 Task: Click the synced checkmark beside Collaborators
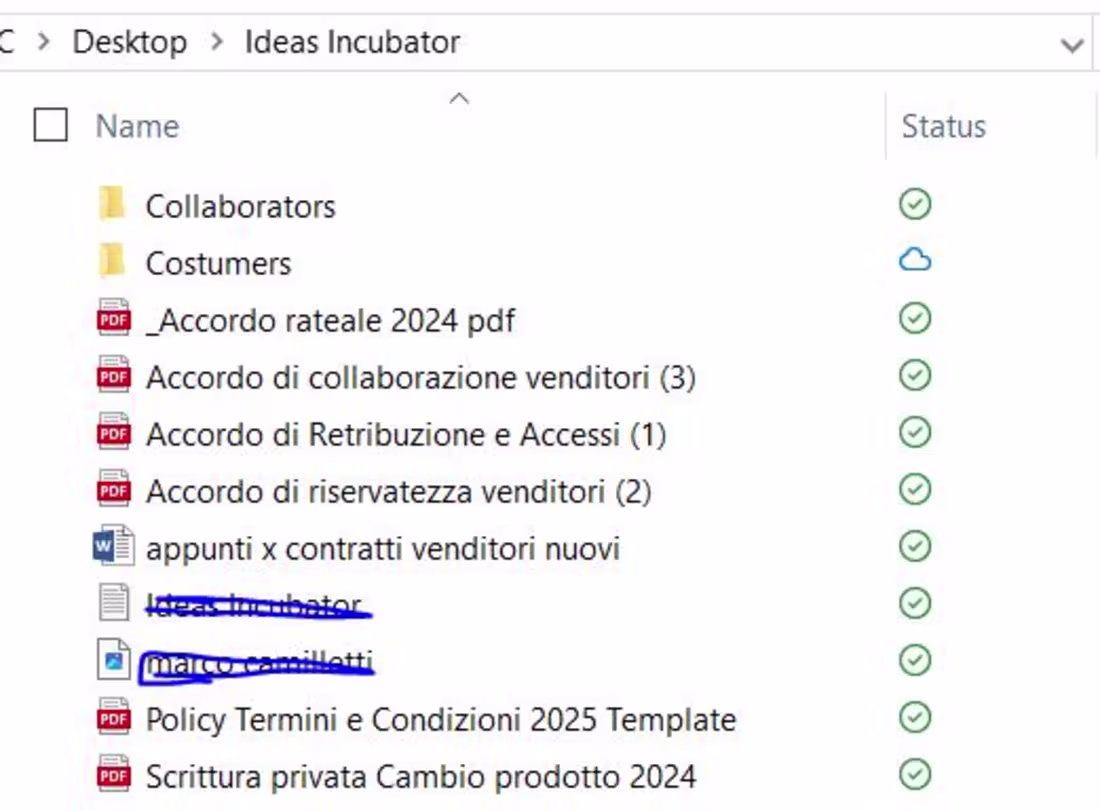tap(915, 204)
